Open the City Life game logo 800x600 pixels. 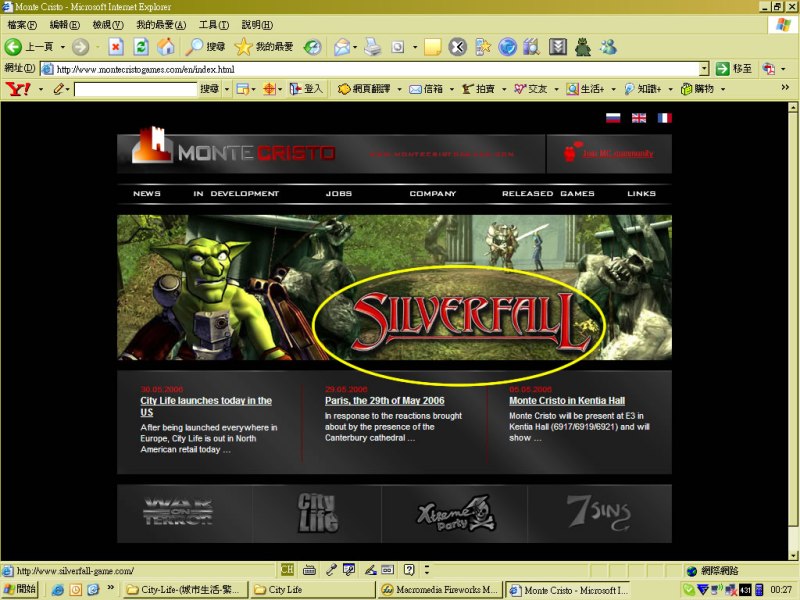(x=317, y=513)
